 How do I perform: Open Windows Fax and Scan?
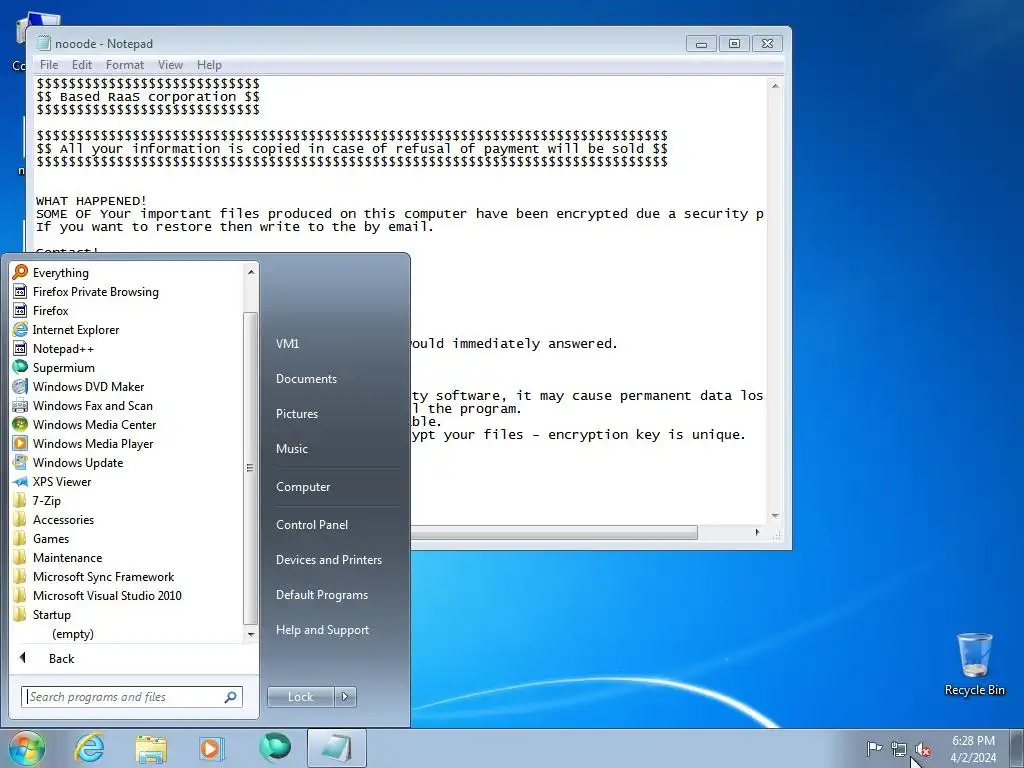[x=92, y=405]
